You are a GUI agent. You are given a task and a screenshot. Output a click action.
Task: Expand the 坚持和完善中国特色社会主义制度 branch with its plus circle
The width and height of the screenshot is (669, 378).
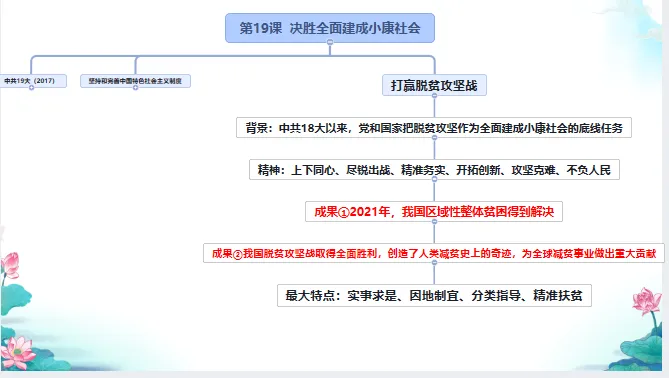(x=135, y=88)
